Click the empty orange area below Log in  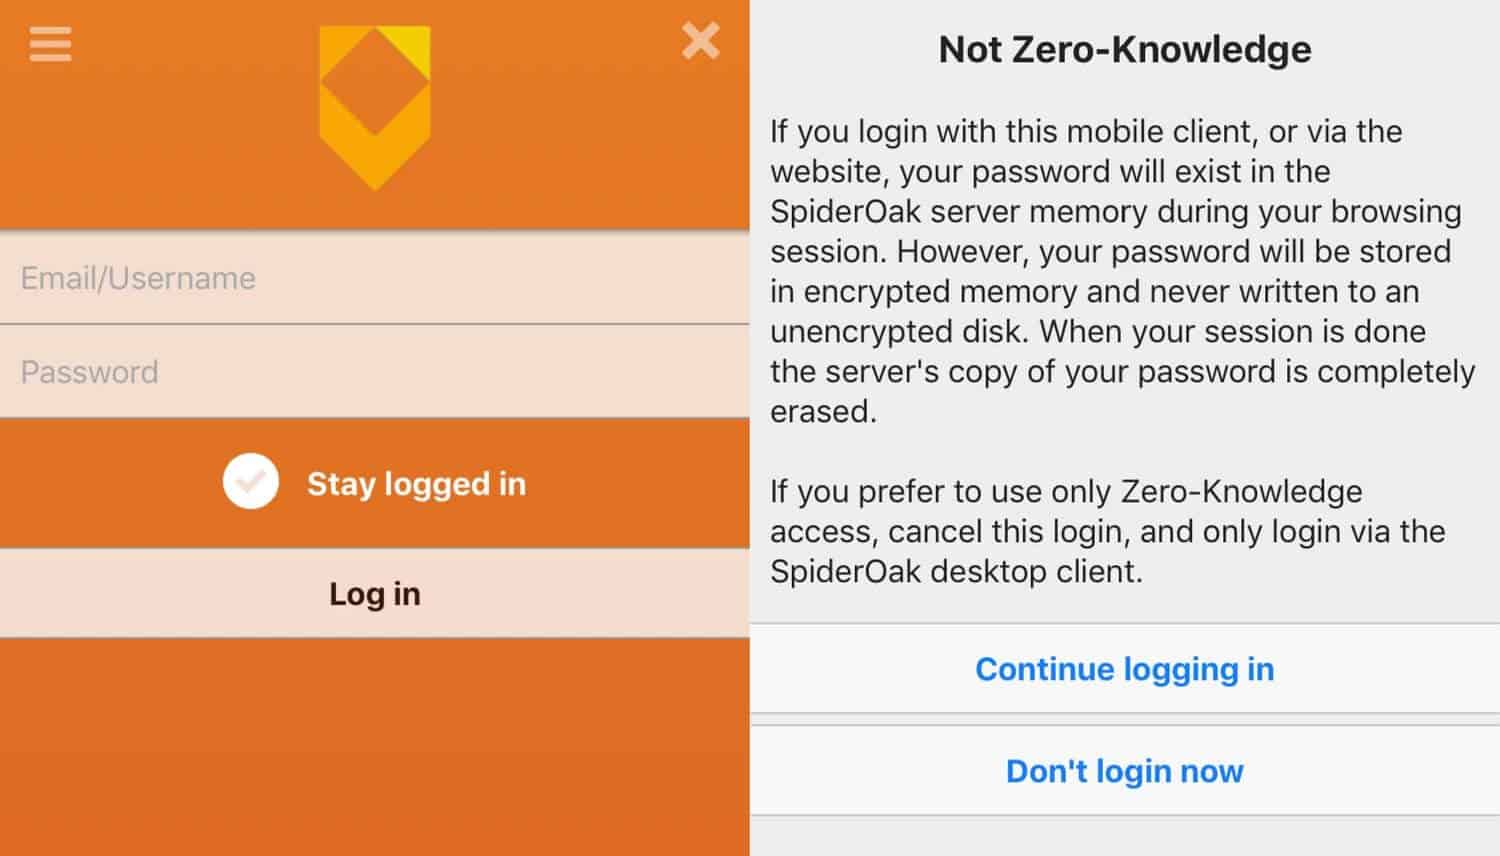(374, 747)
